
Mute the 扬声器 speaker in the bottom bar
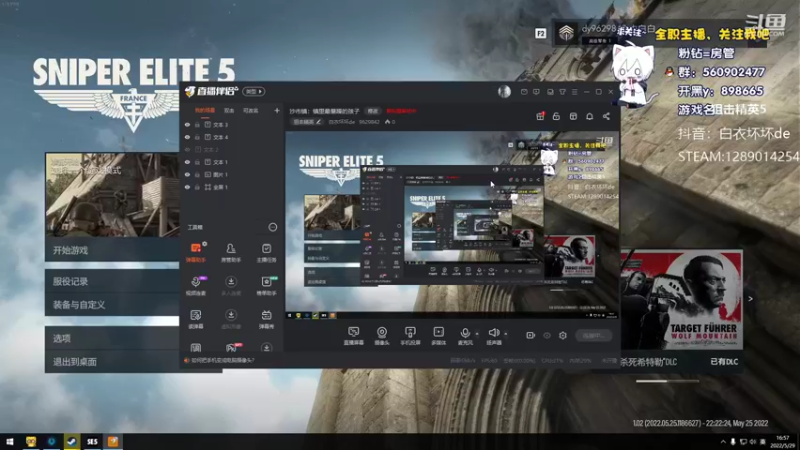(x=493, y=336)
